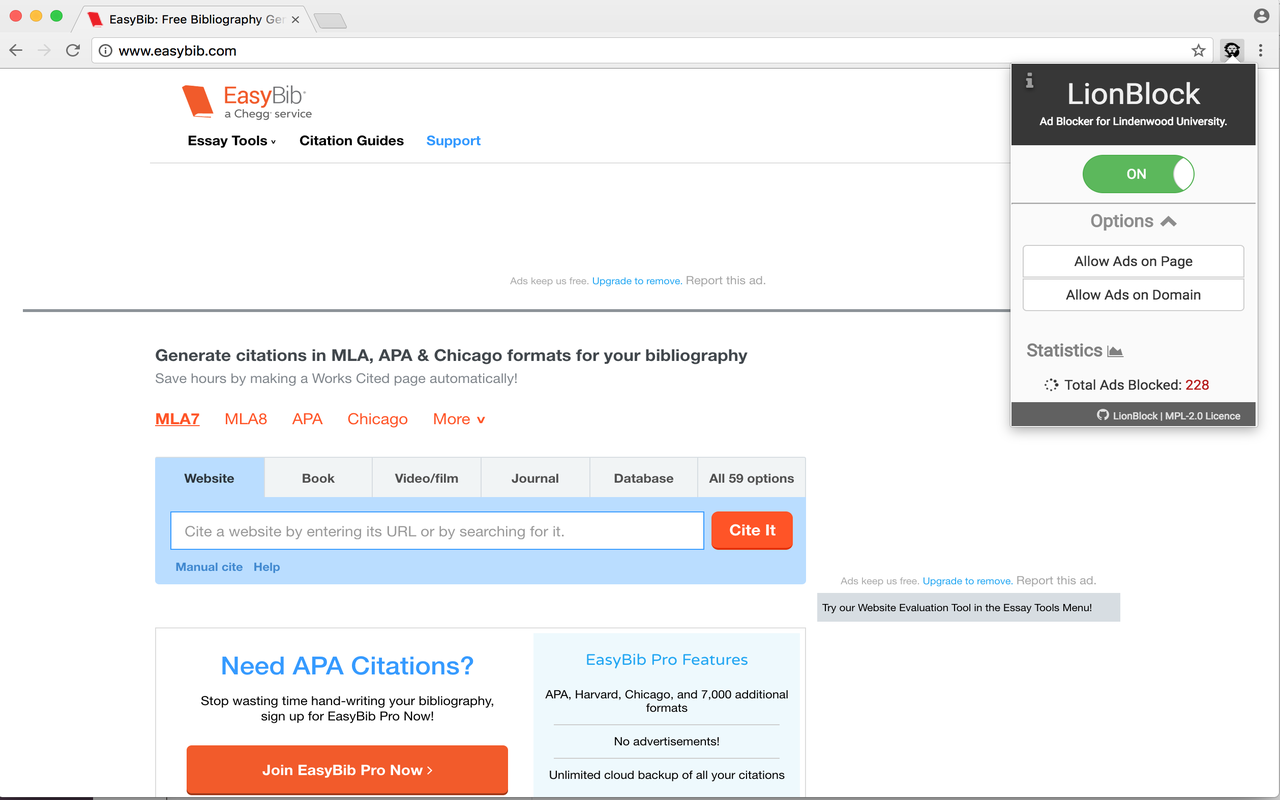1280x800 pixels.
Task: Click the EasyBib logo
Action: [247, 102]
